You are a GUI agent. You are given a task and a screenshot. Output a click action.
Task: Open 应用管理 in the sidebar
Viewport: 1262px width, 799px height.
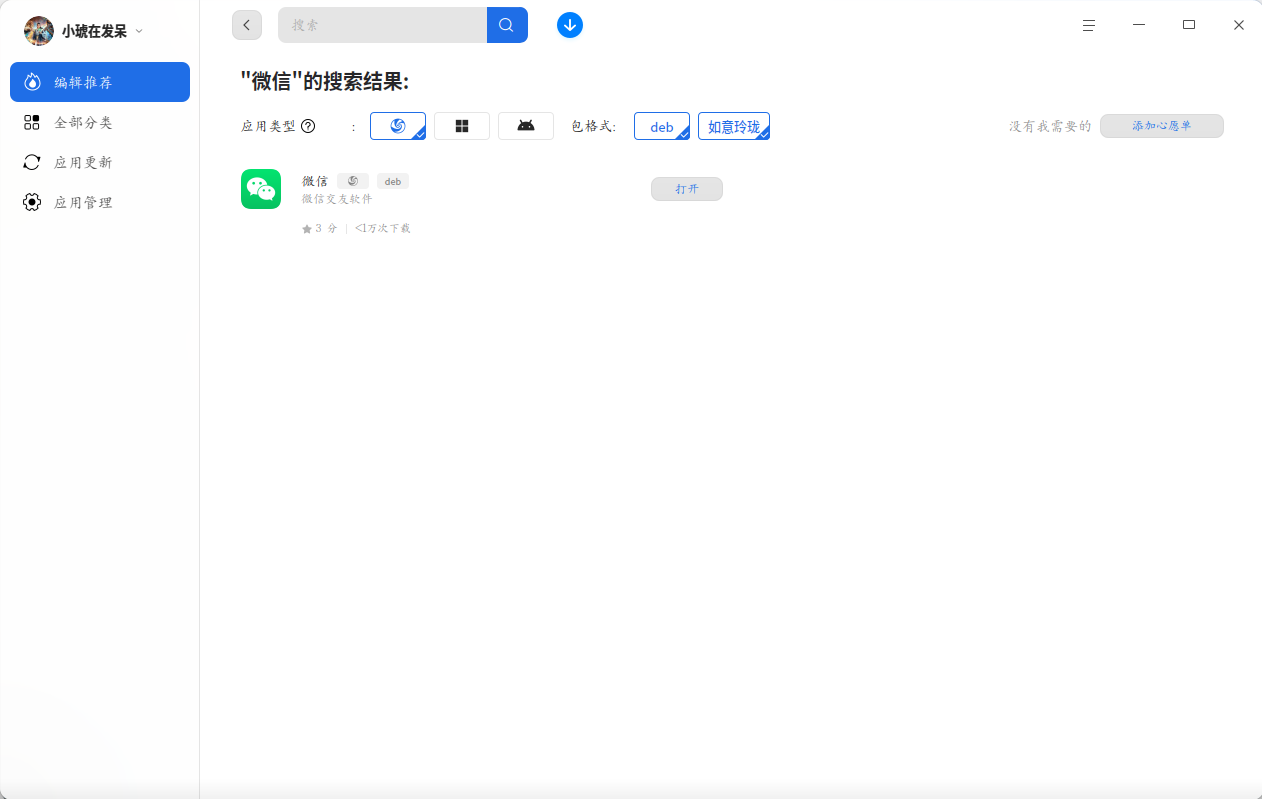point(100,202)
